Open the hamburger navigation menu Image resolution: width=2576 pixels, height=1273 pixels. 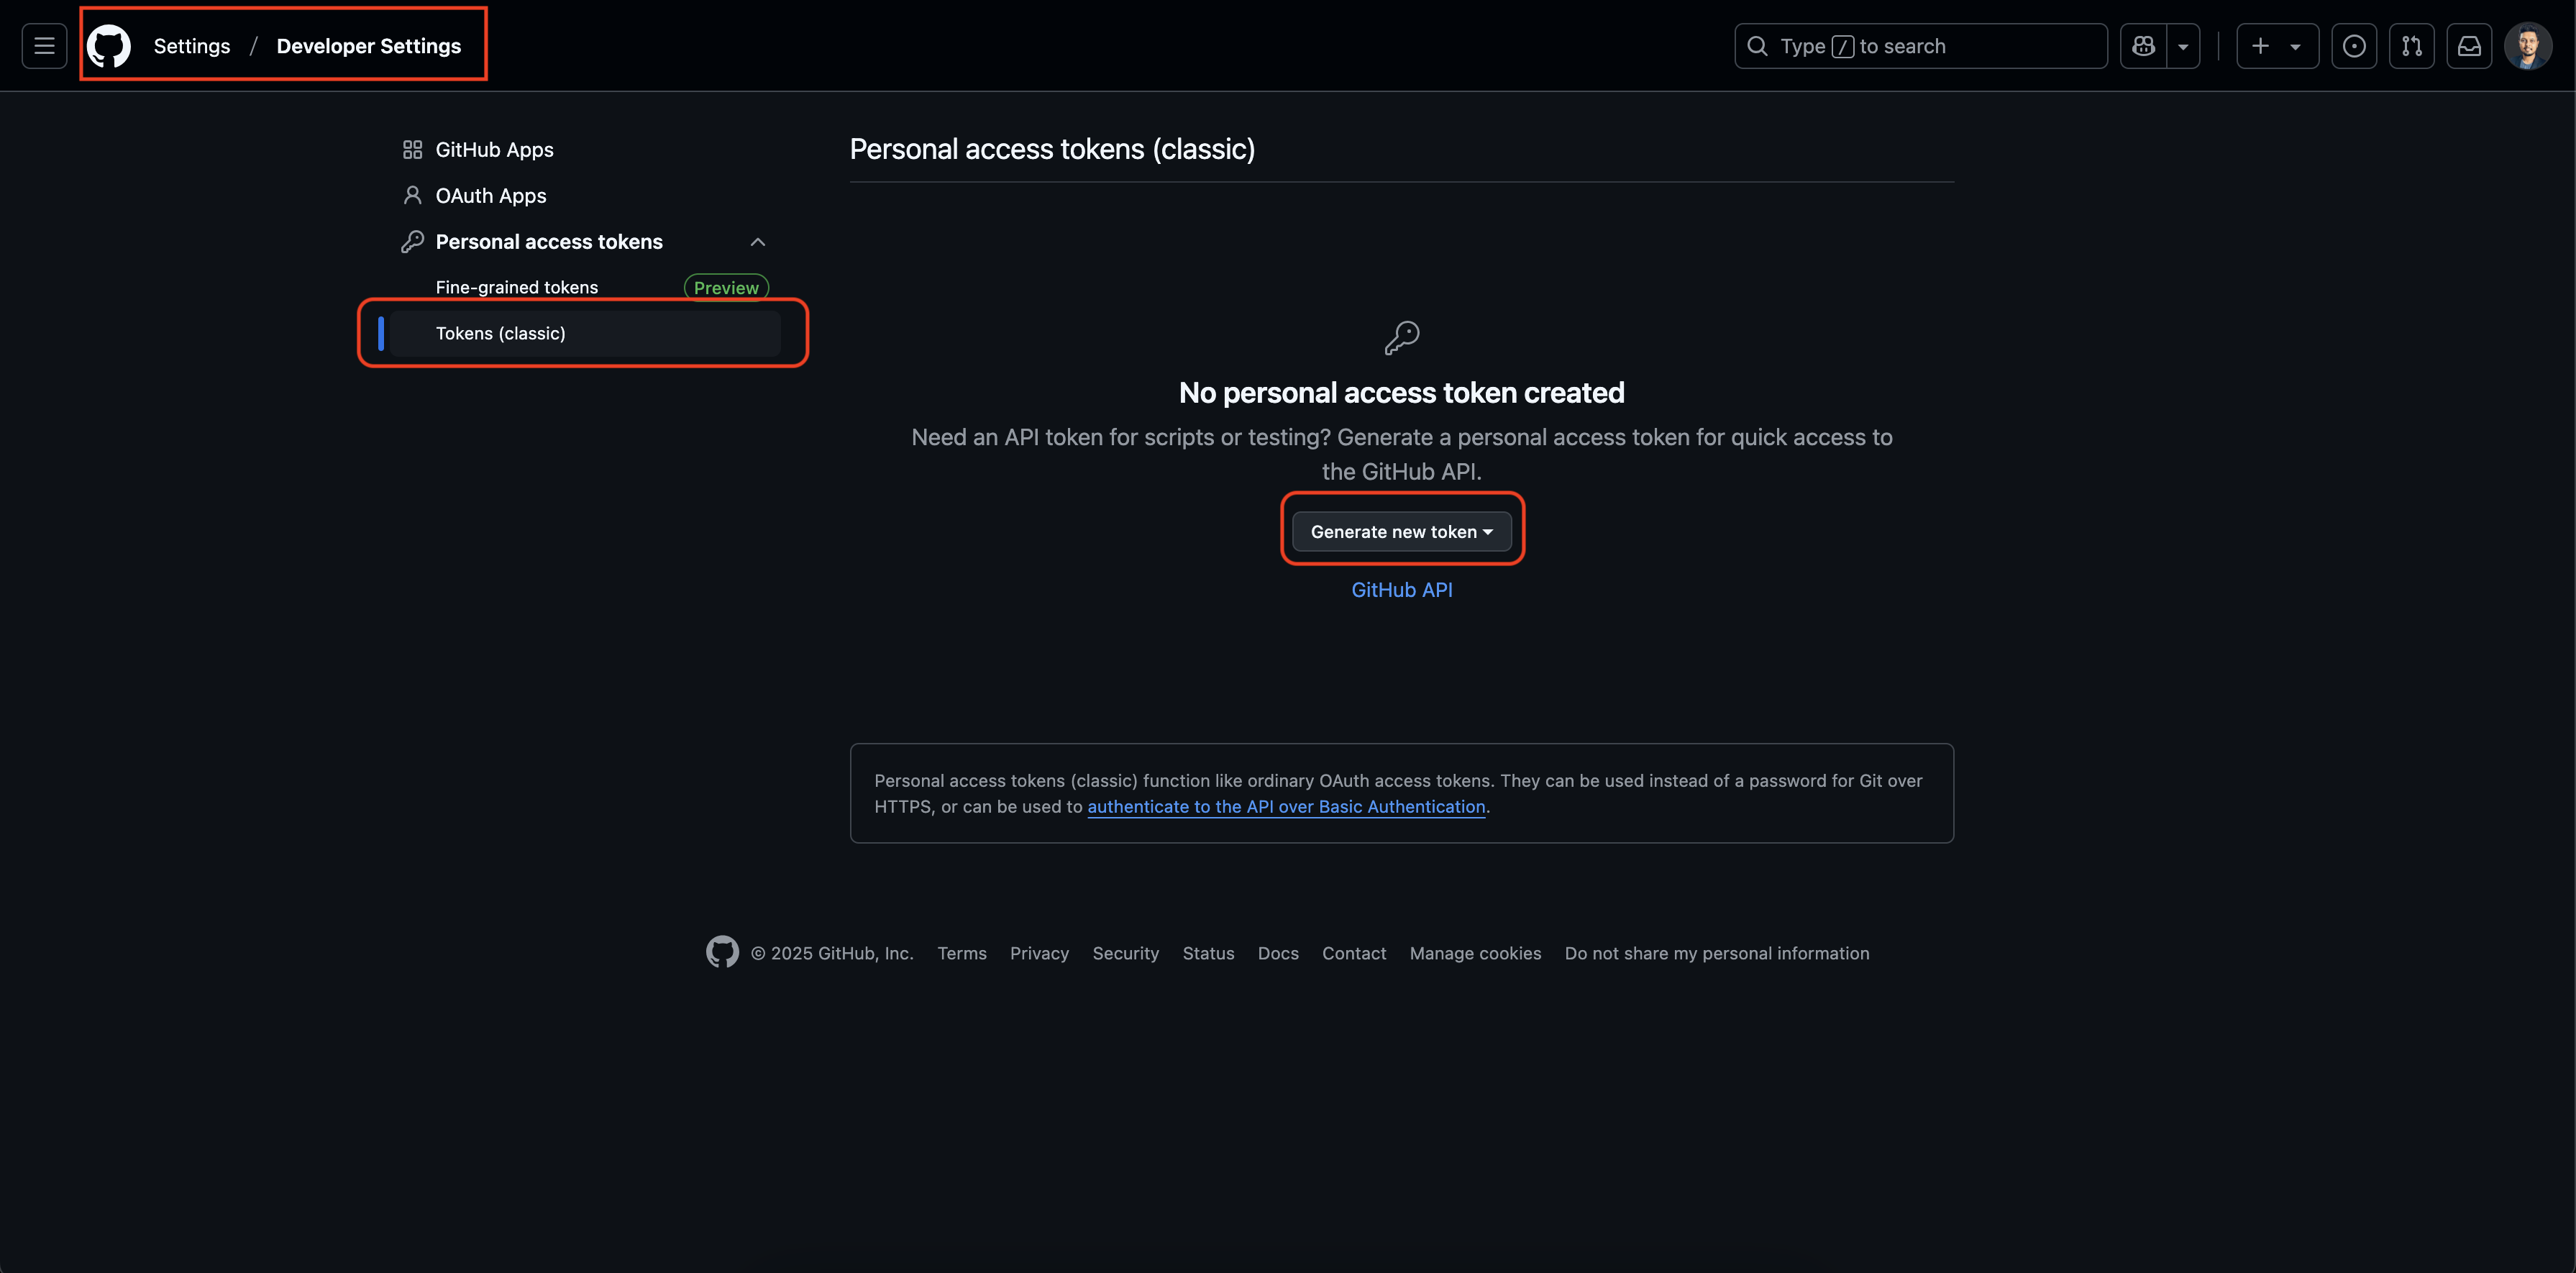(44, 46)
